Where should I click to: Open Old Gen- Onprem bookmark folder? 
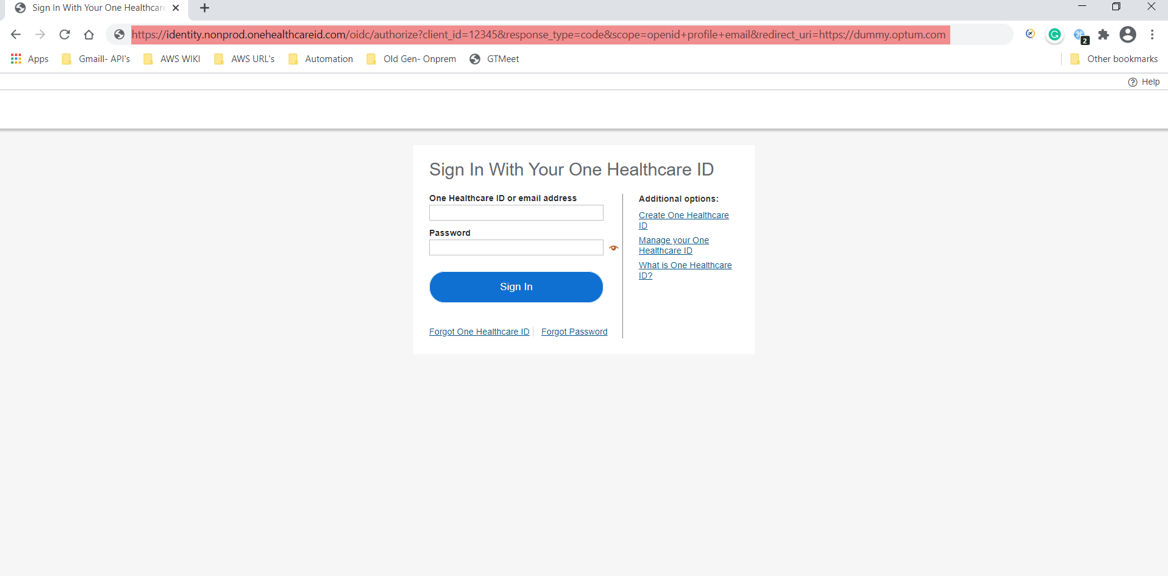click(411, 59)
